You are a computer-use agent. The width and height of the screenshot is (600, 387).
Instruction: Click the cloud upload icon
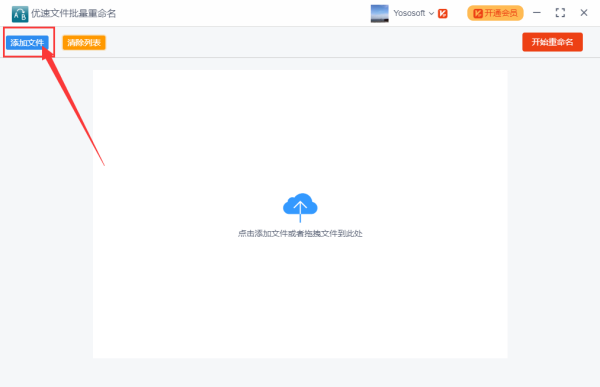300,207
